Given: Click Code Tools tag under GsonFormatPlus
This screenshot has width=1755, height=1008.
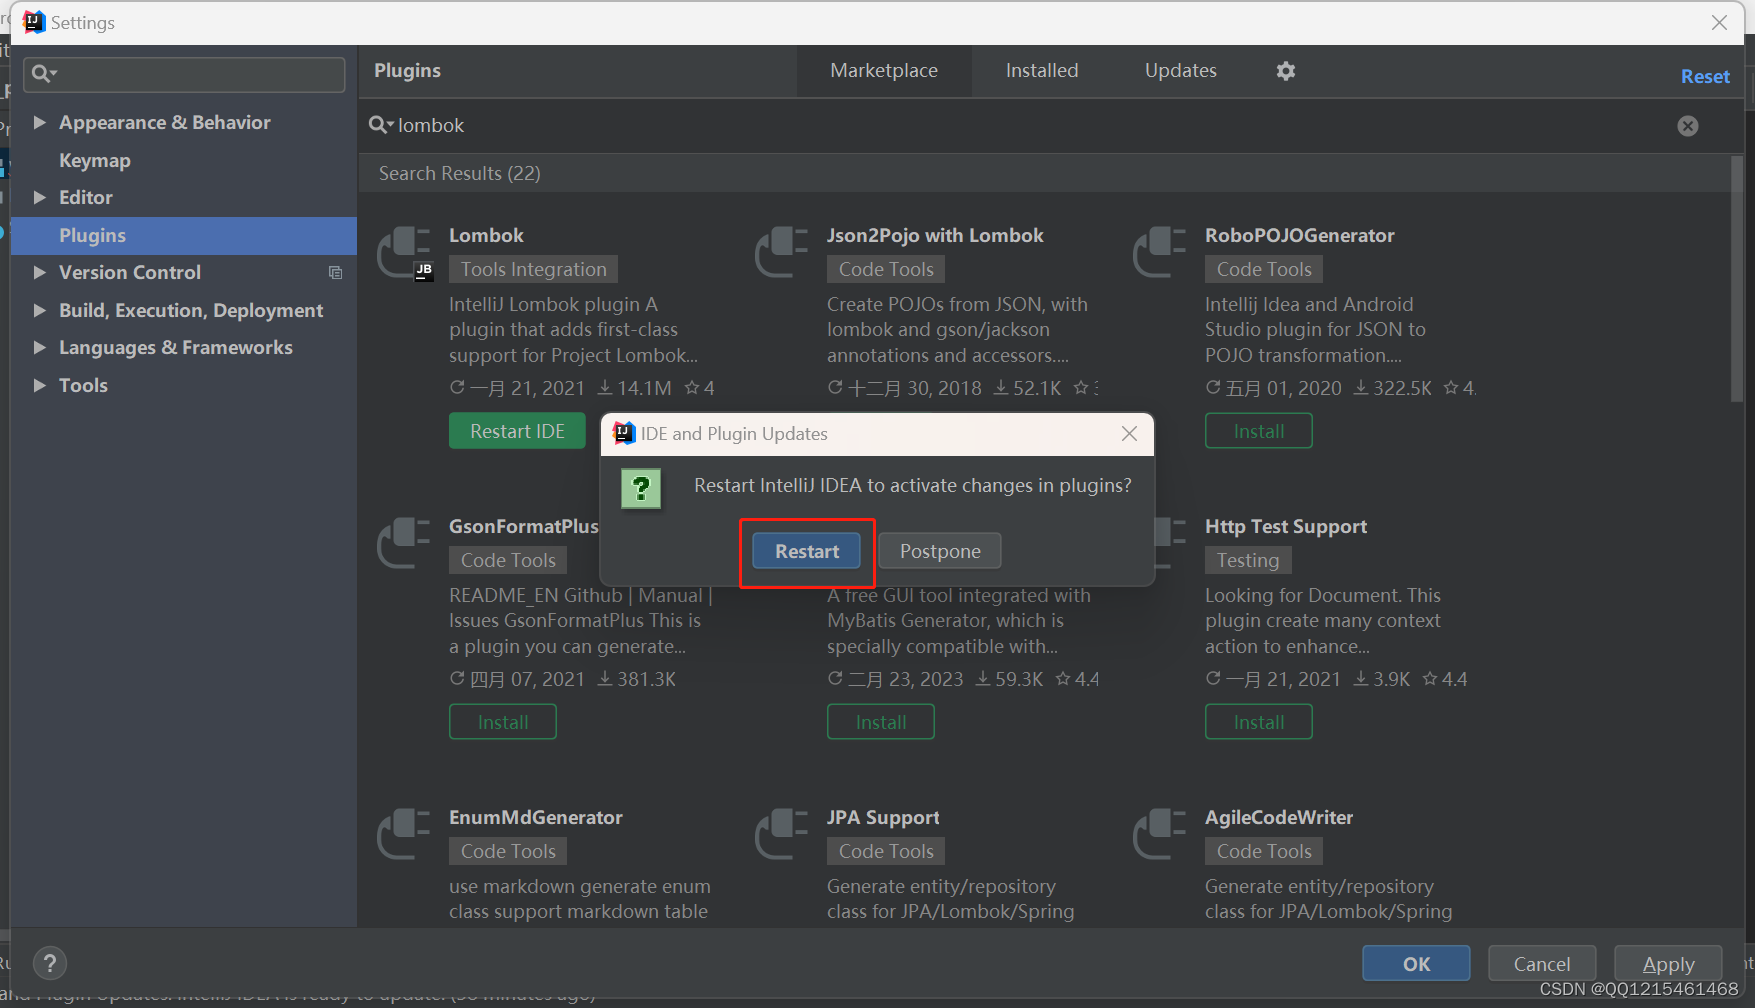Looking at the screenshot, I should [508, 560].
